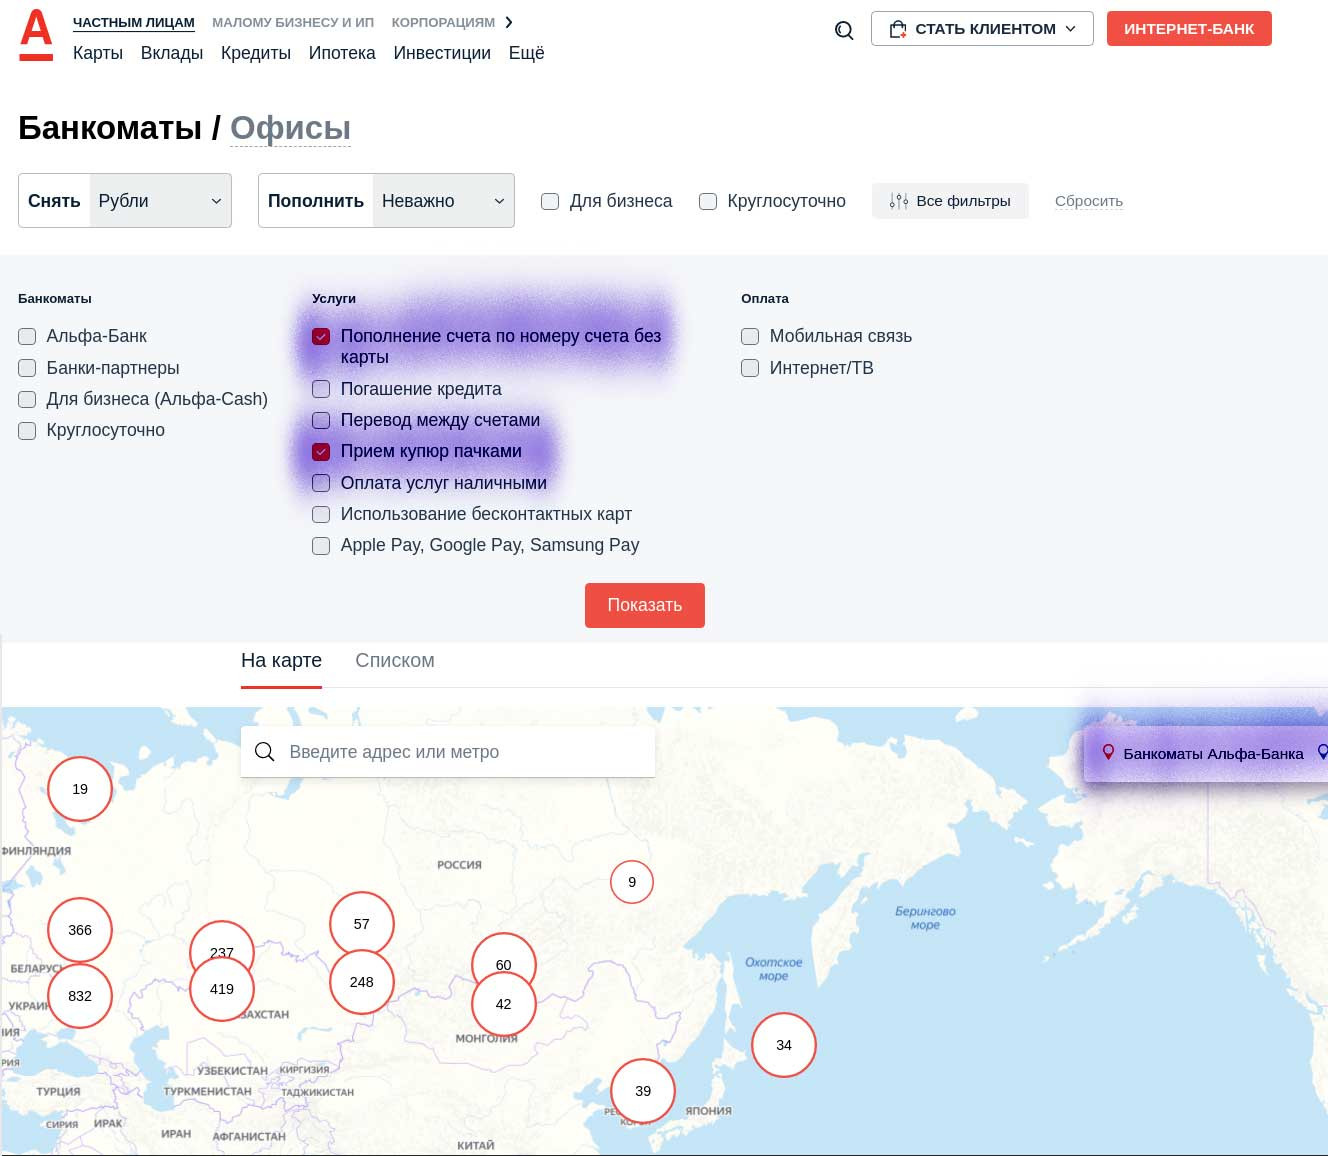Click the Интернет-банк button
This screenshot has width=1328, height=1156.
click(x=1189, y=29)
